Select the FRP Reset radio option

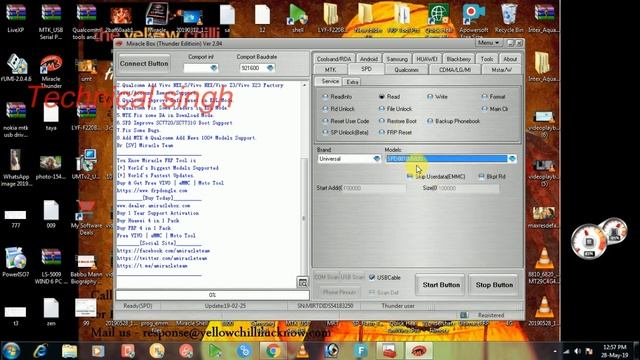395,133
